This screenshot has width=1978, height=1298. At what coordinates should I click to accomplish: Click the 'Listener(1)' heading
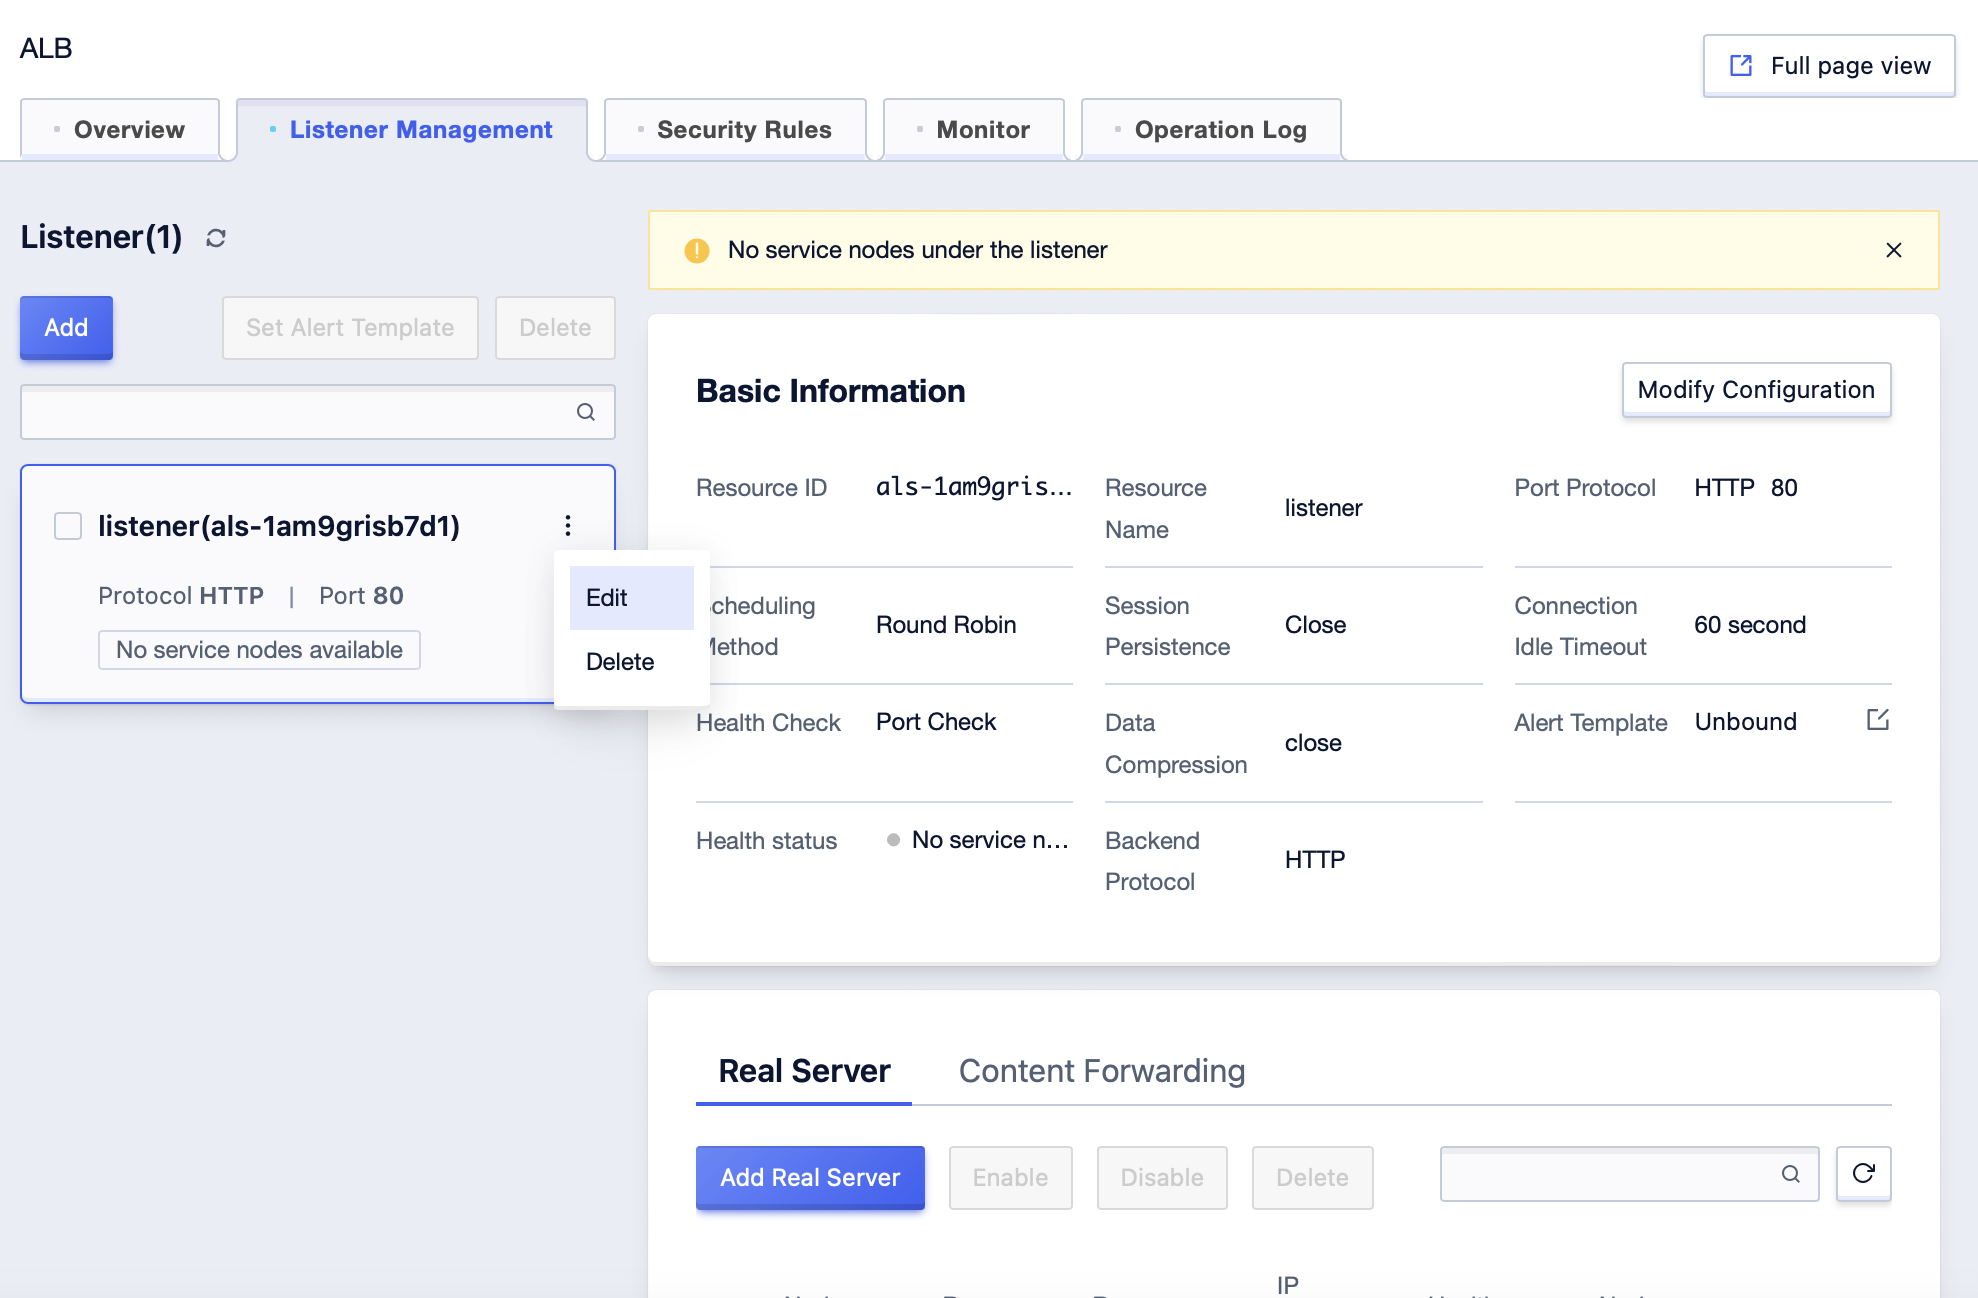[101, 237]
